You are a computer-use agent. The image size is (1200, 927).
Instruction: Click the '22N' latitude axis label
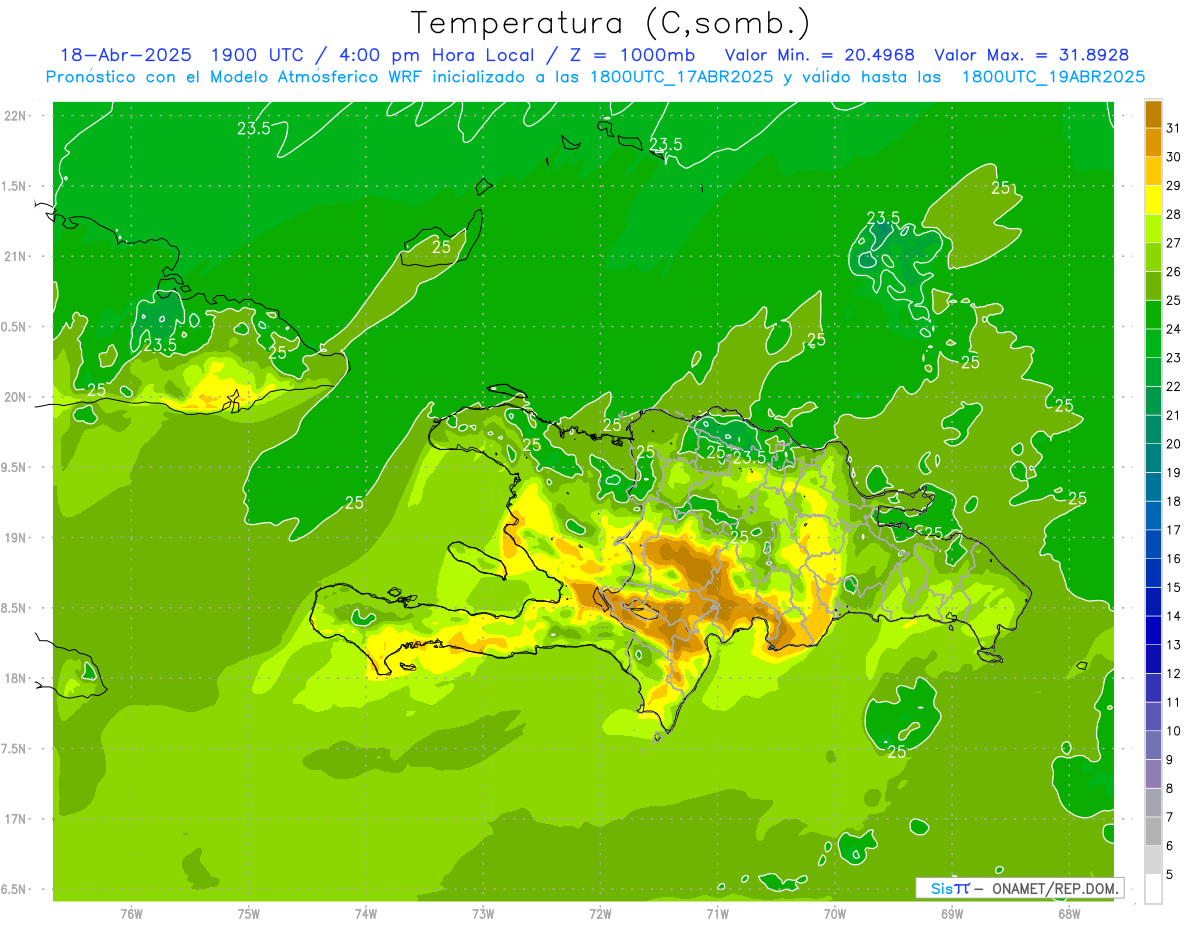coord(15,116)
